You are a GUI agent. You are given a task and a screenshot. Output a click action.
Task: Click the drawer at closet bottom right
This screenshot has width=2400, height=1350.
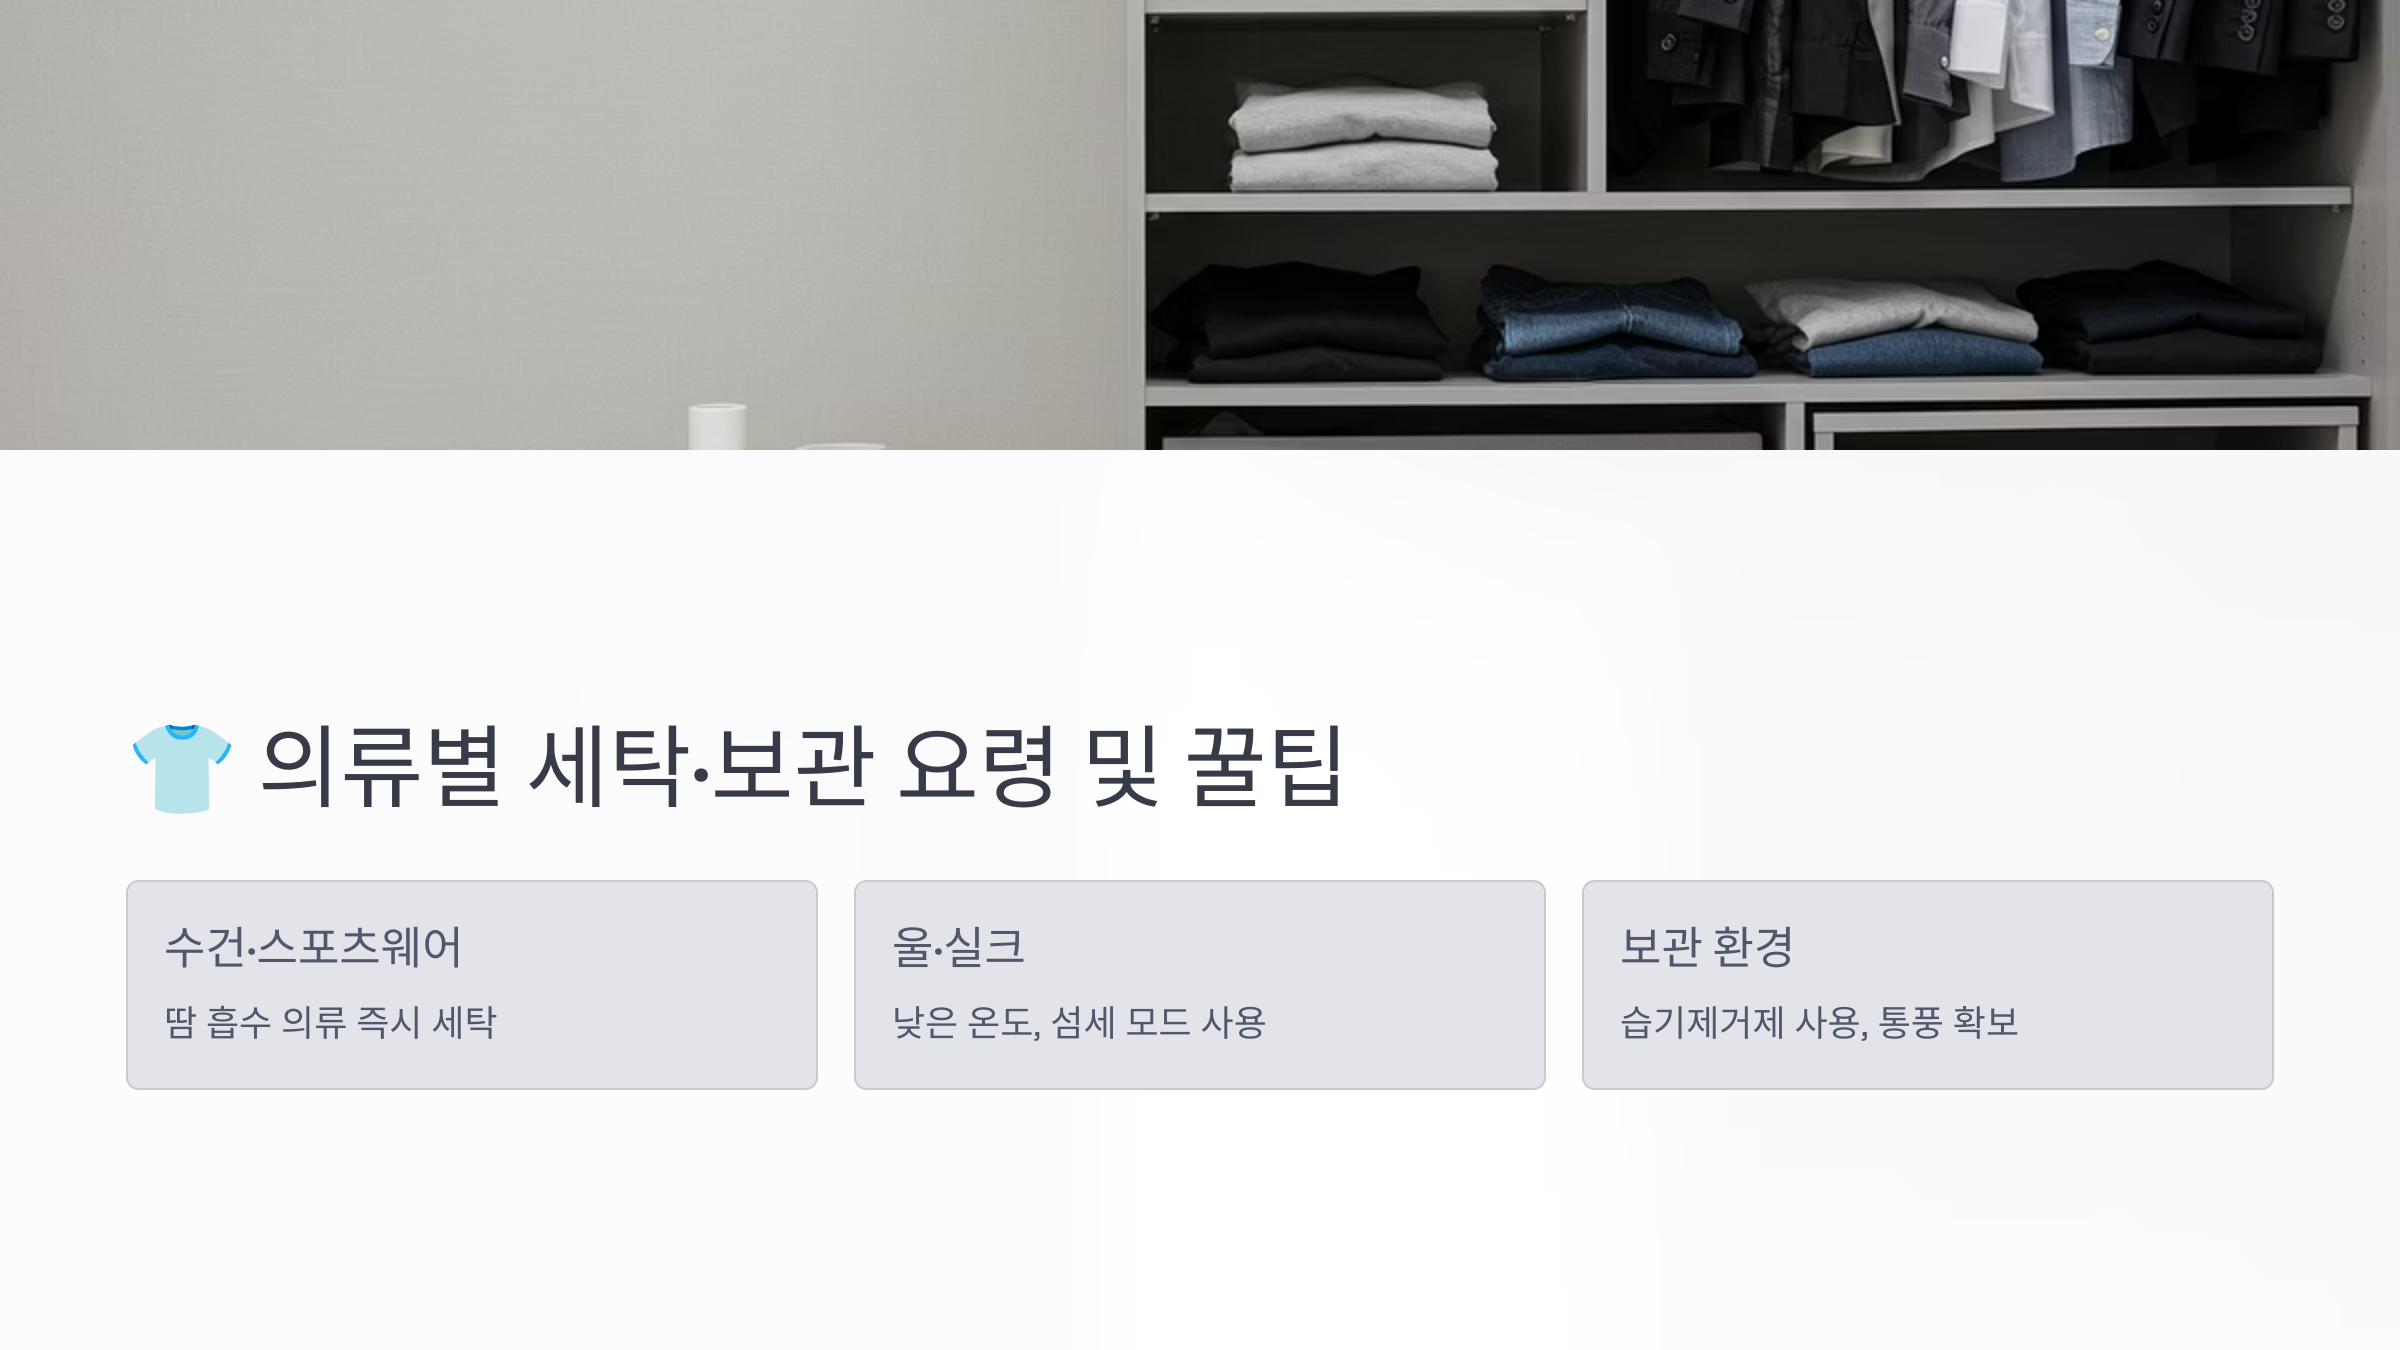(x=2085, y=428)
